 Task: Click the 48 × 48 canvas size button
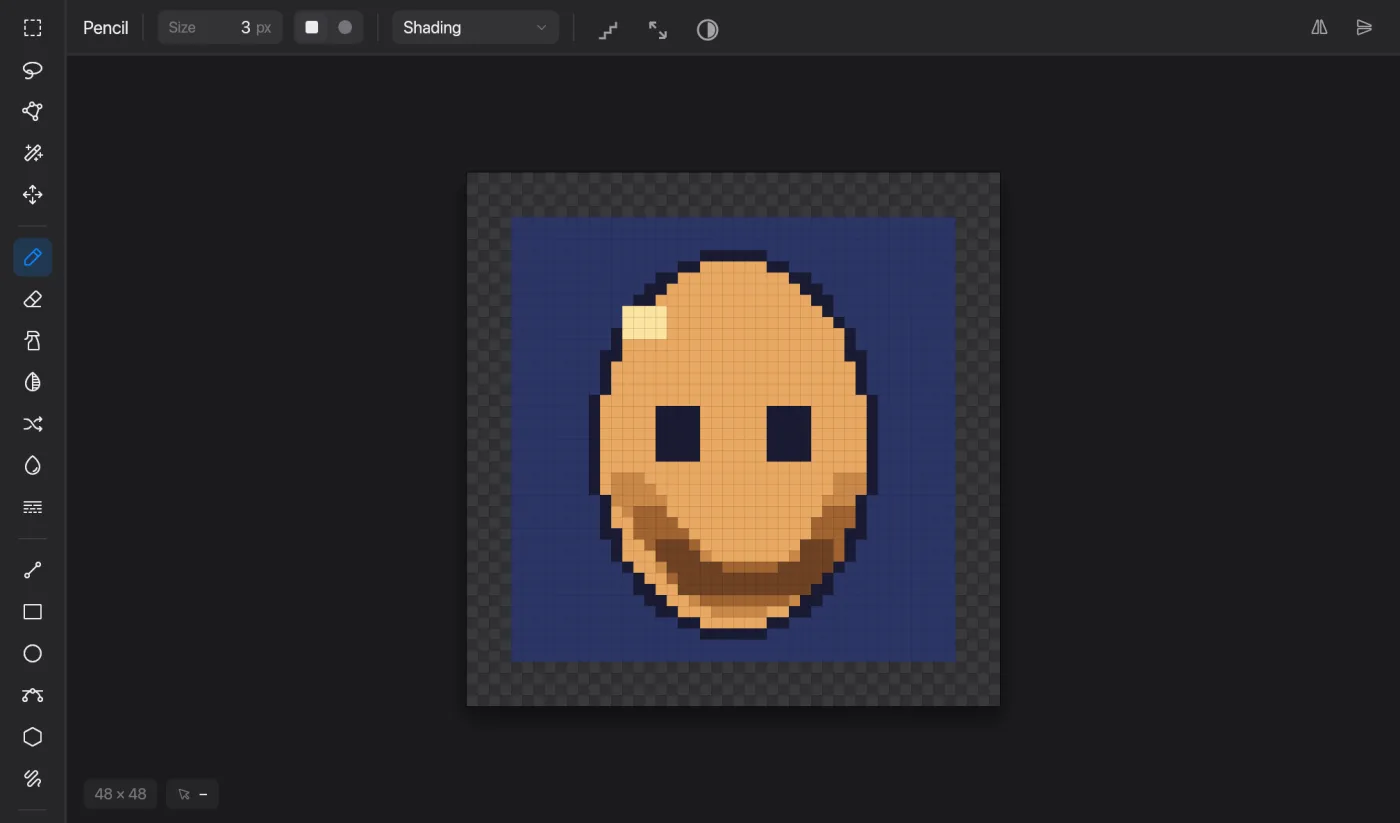[x=120, y=794]
